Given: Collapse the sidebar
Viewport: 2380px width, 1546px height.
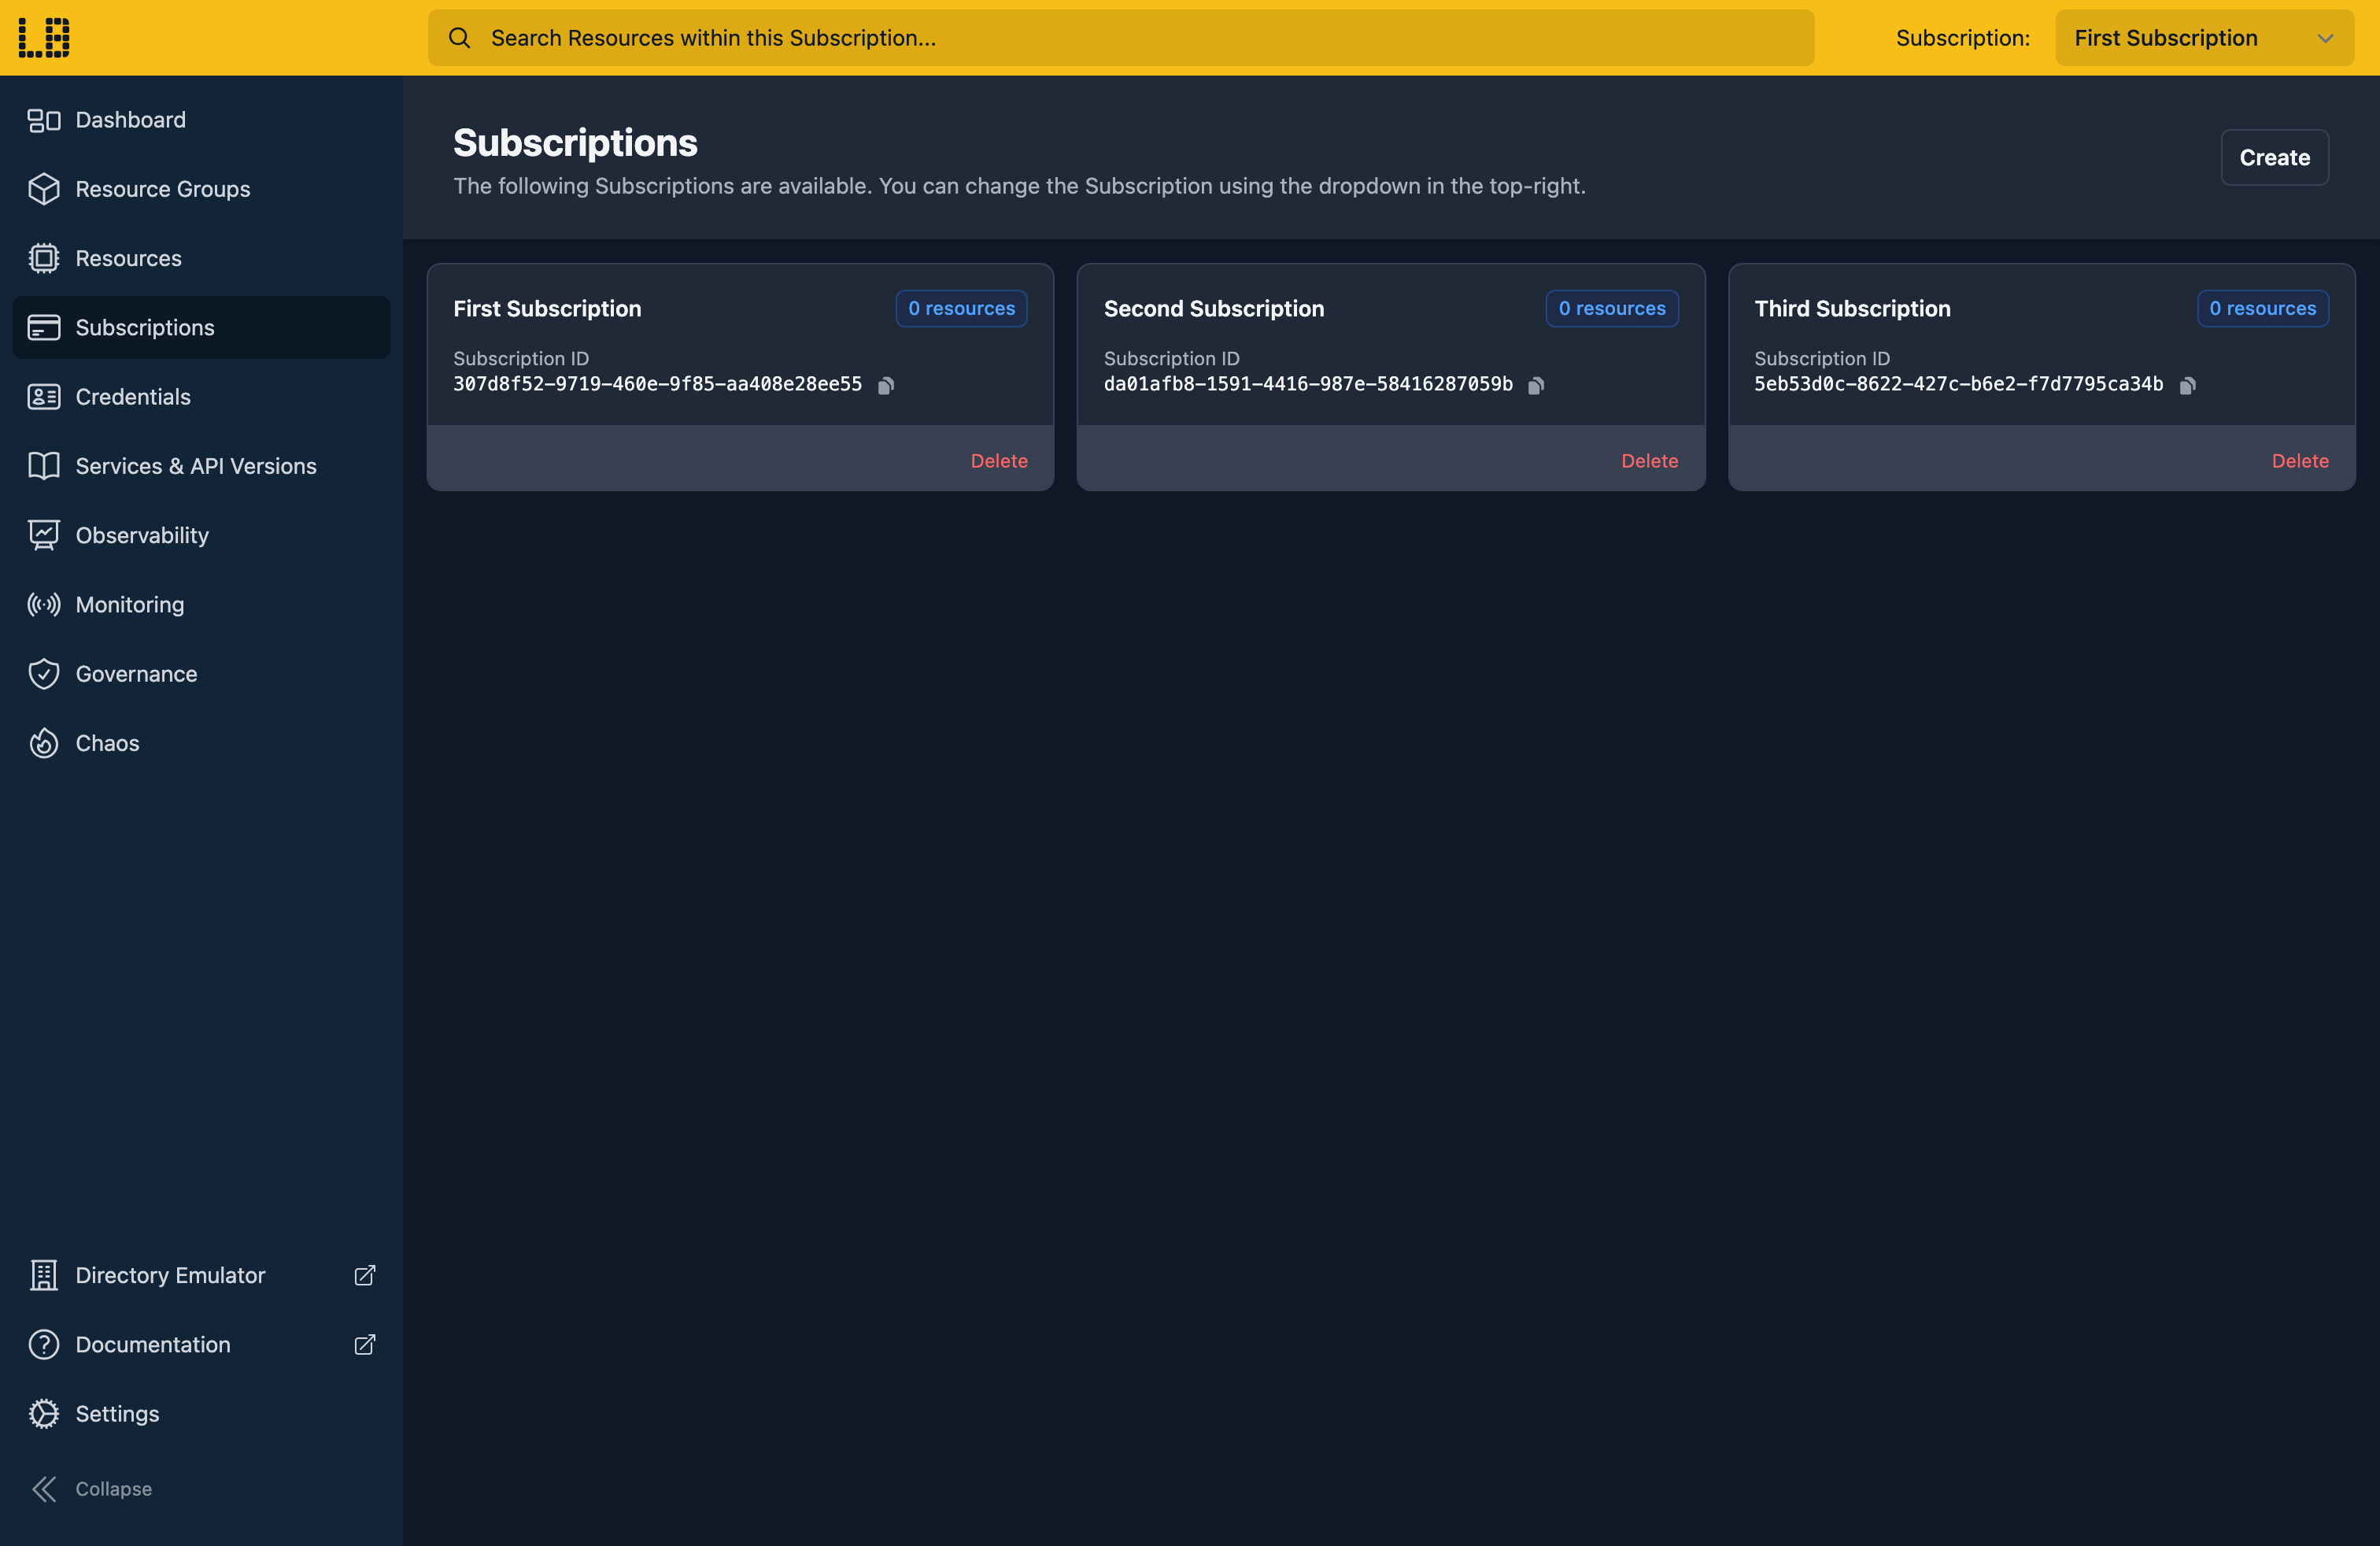Looking at the screenshot, I should (x=92, y=1489).
